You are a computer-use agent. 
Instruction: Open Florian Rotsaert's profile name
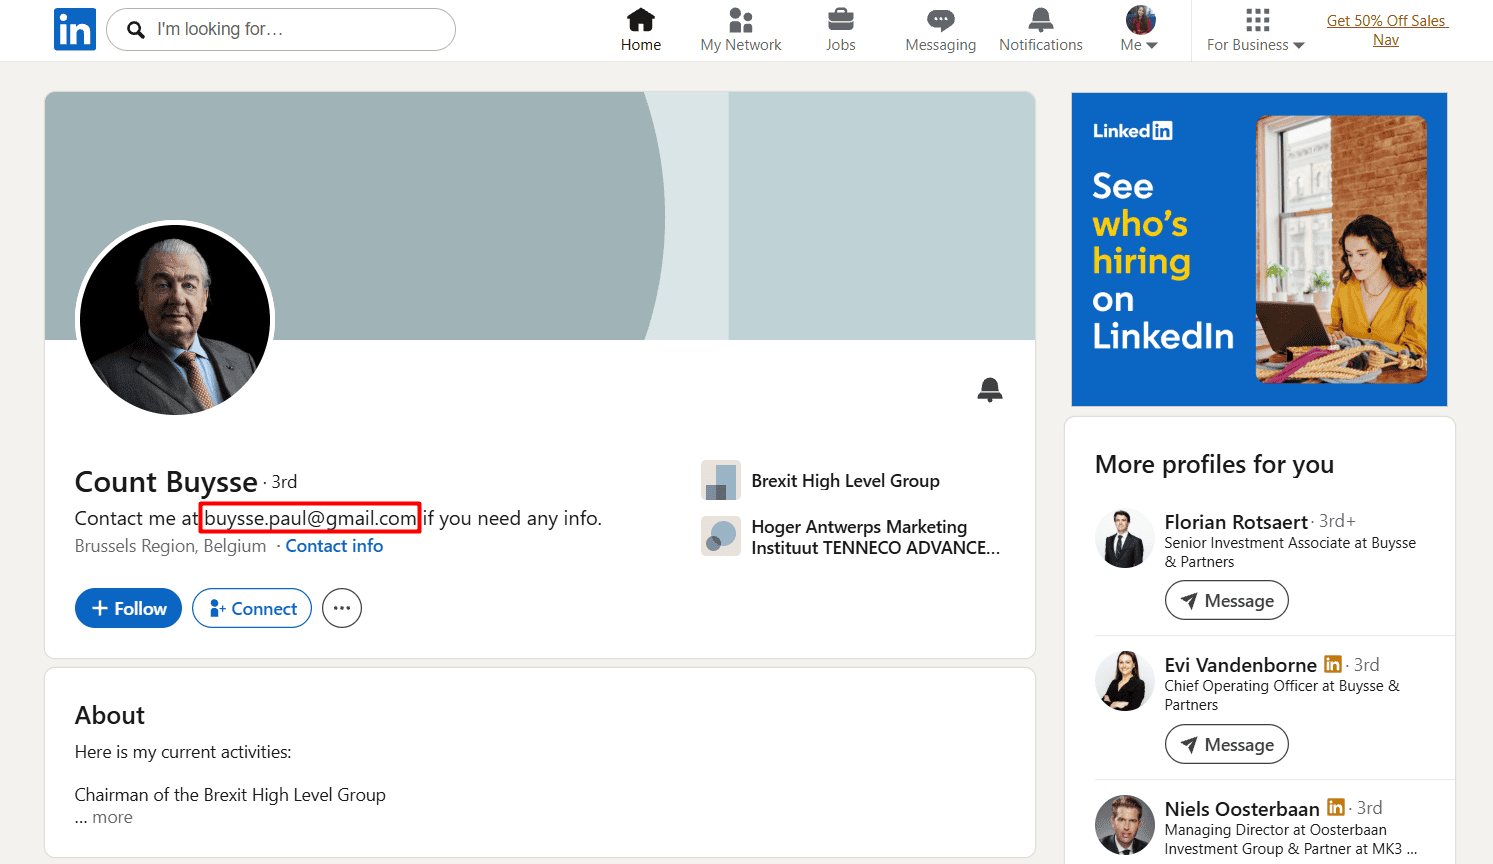click(1236, 521)
